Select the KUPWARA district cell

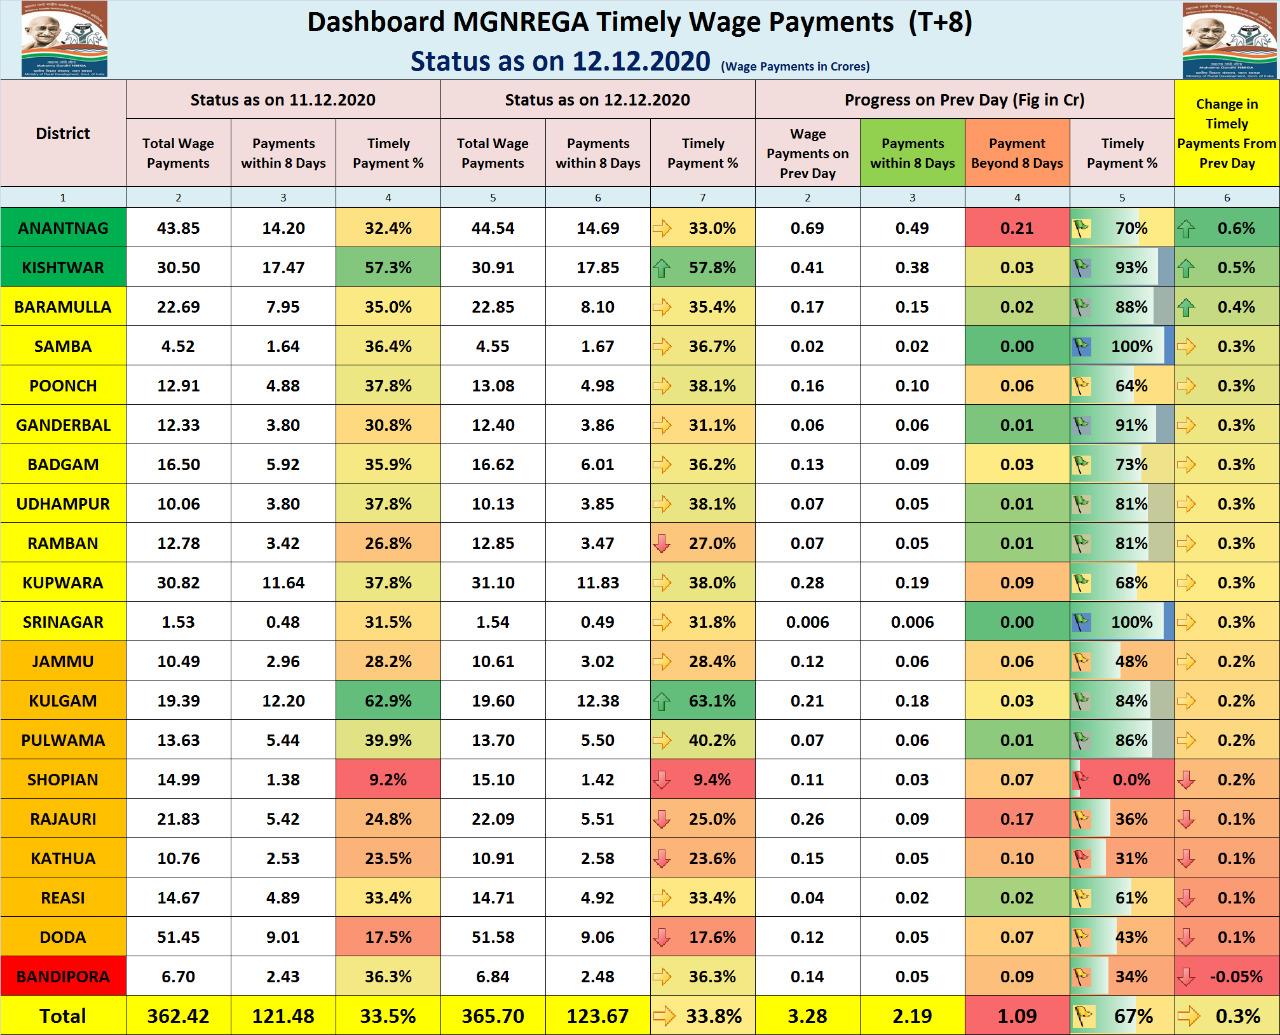(x=63, y=583)
